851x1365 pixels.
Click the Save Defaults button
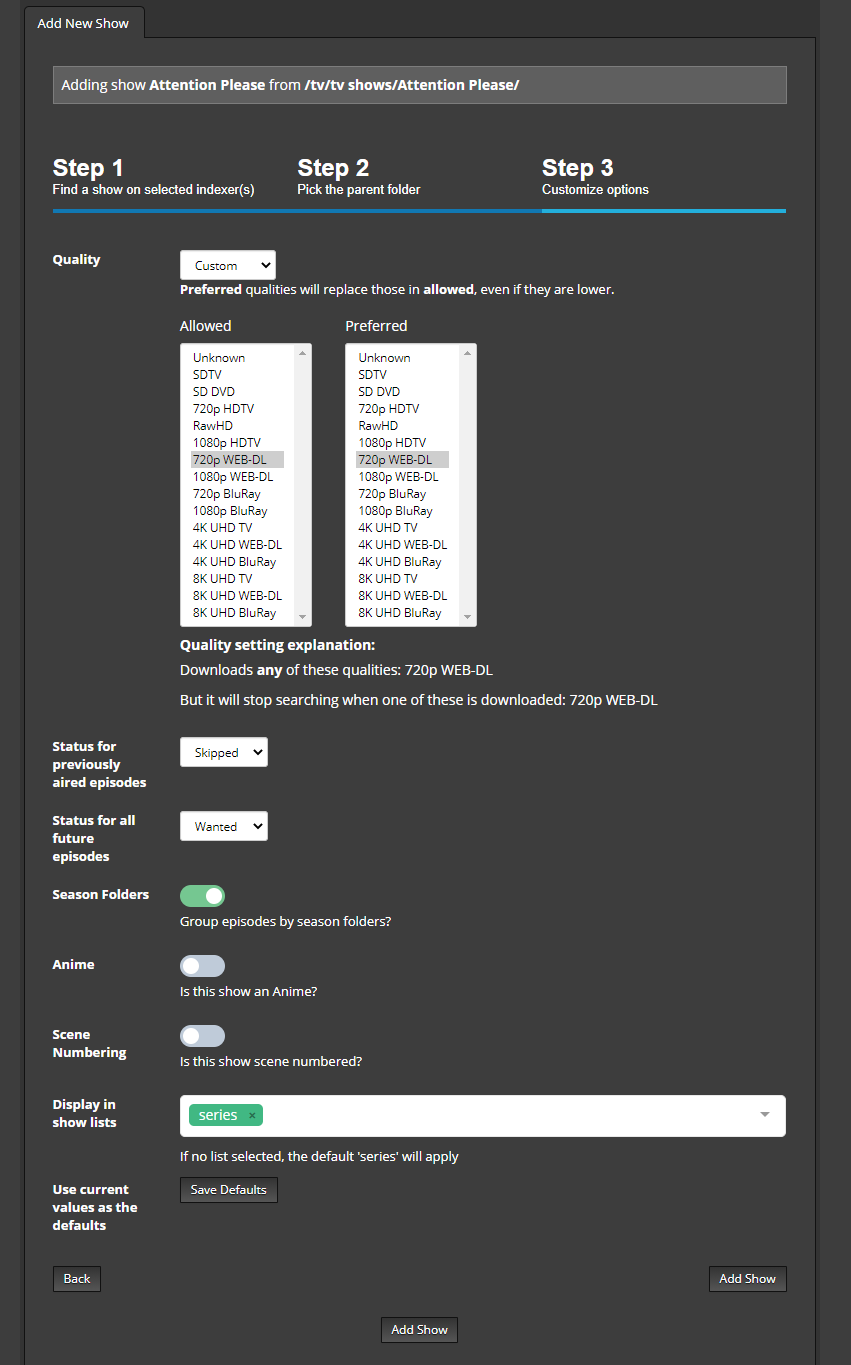[x=228, y=1189]
